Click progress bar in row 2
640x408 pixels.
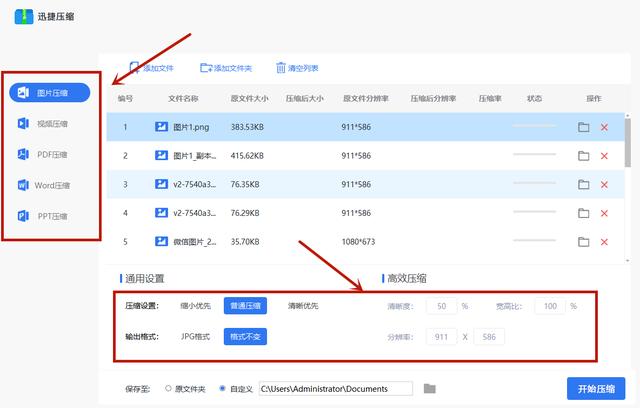pyautogui.click(x=534, y=154)
